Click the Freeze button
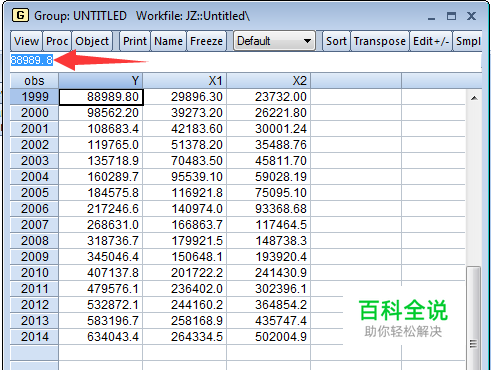 click(x=206, y=41)
